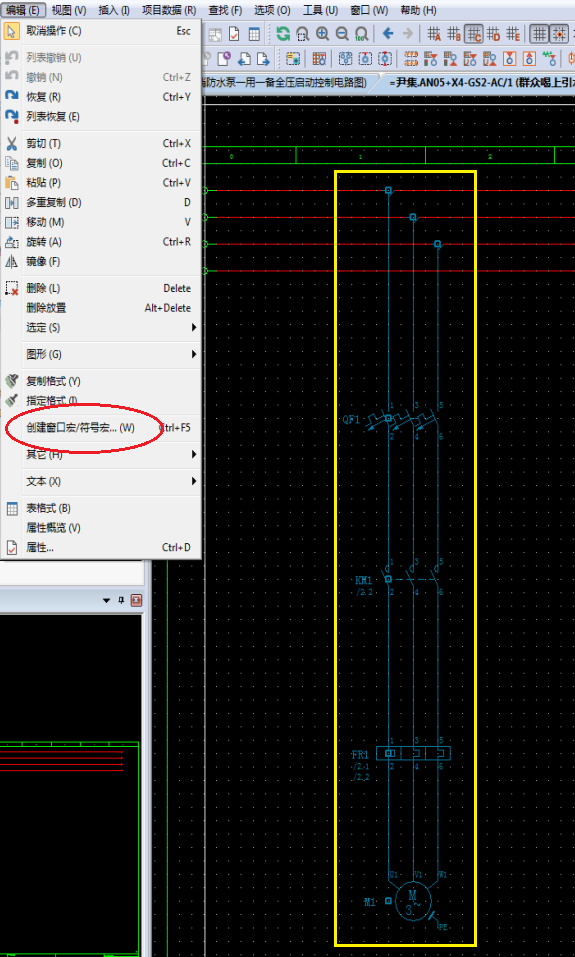Screen dimensions: 575x957
Task: Open the 工具 (U) menu
Action: point(320,10)
